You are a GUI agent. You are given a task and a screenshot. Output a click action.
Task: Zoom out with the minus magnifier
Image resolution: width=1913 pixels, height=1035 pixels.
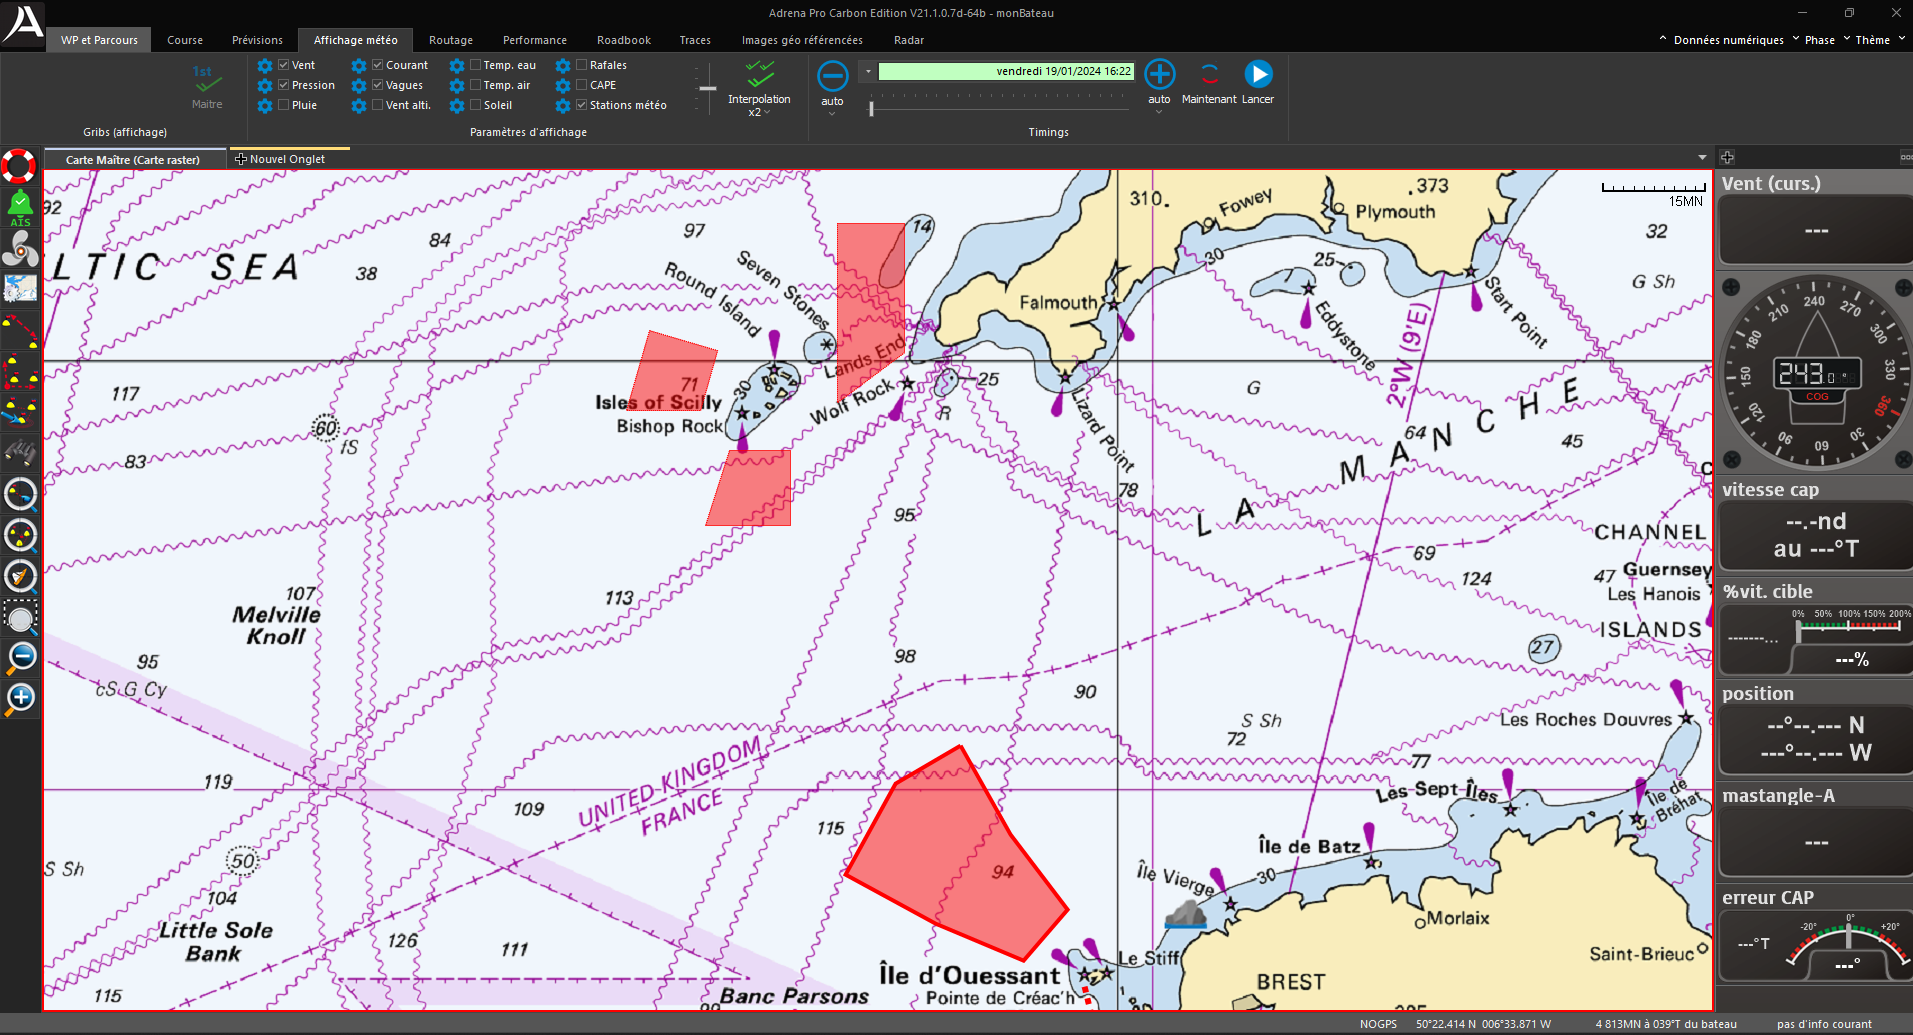click(x=20, y=657)
